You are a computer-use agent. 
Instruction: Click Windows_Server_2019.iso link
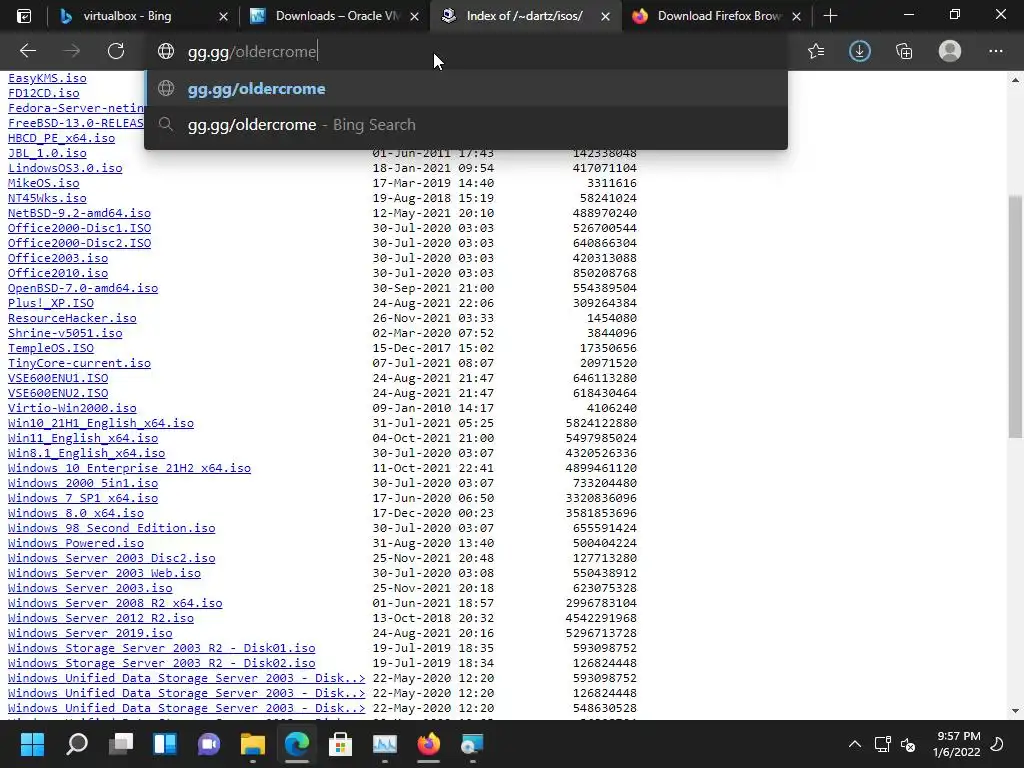pyautogui.click(x=90, y=633)
